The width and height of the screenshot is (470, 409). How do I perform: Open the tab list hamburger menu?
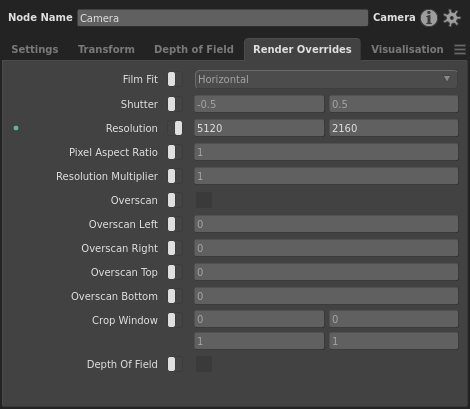click(460, 50)
